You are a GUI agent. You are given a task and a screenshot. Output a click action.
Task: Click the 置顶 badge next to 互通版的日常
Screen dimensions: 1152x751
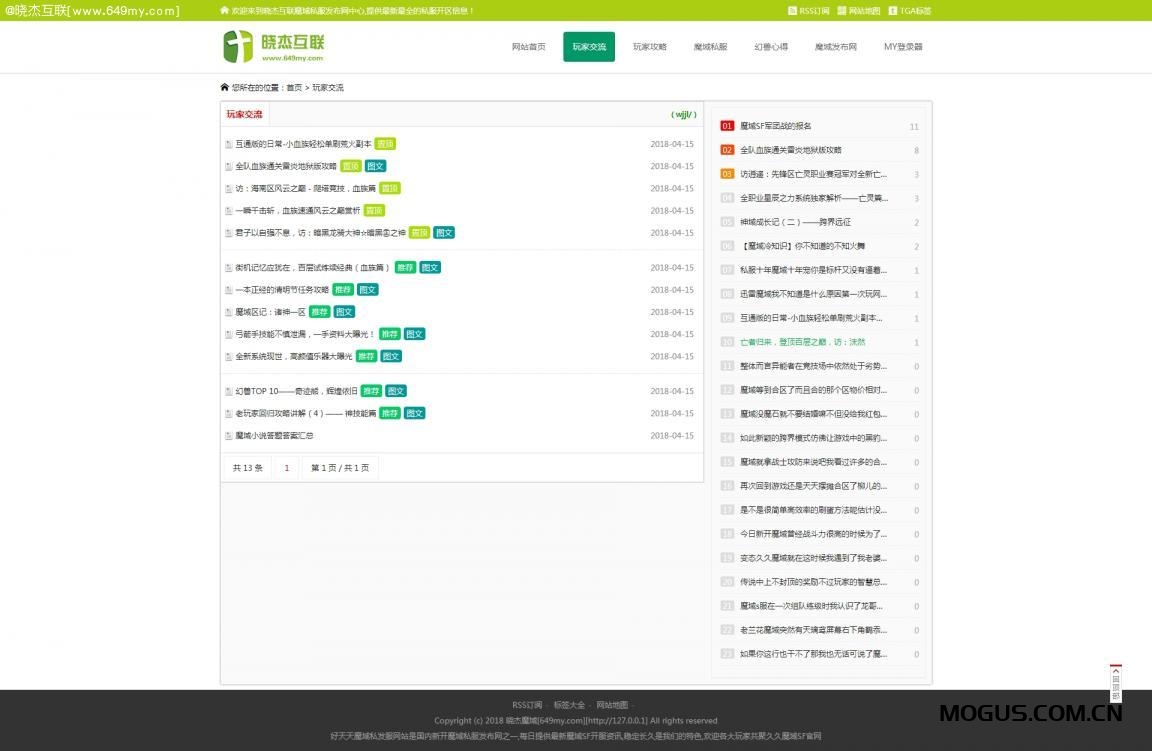pyautogui.click(x=385, y=144)
